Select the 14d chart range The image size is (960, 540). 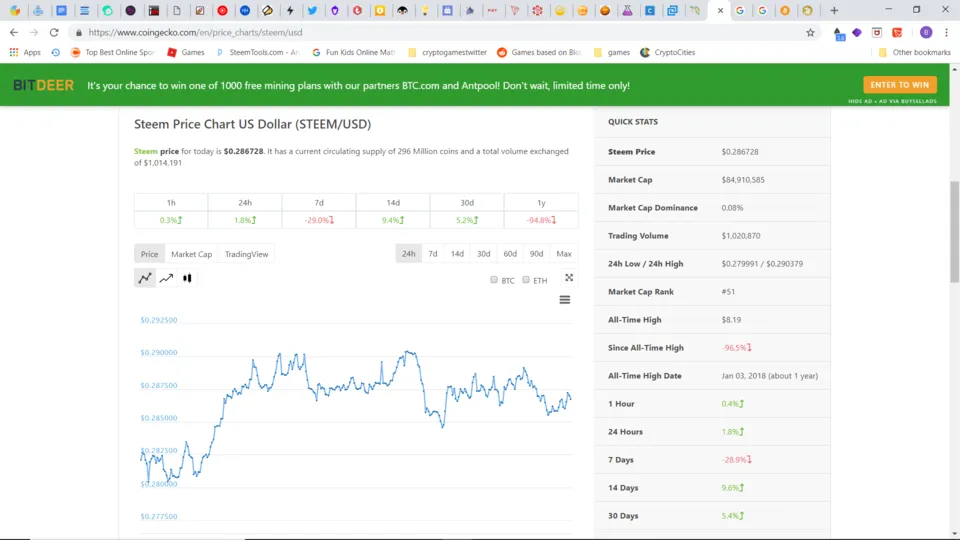(x=457, y=253)
